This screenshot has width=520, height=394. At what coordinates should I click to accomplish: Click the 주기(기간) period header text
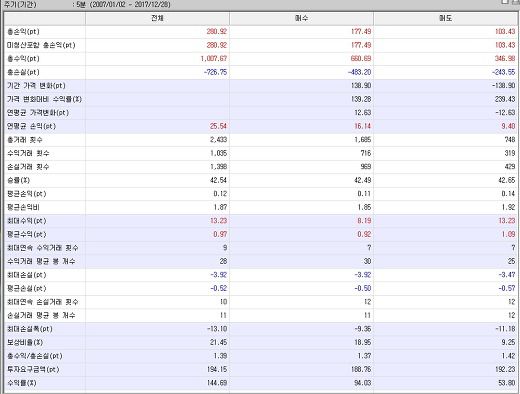click(x=20, y=5)
